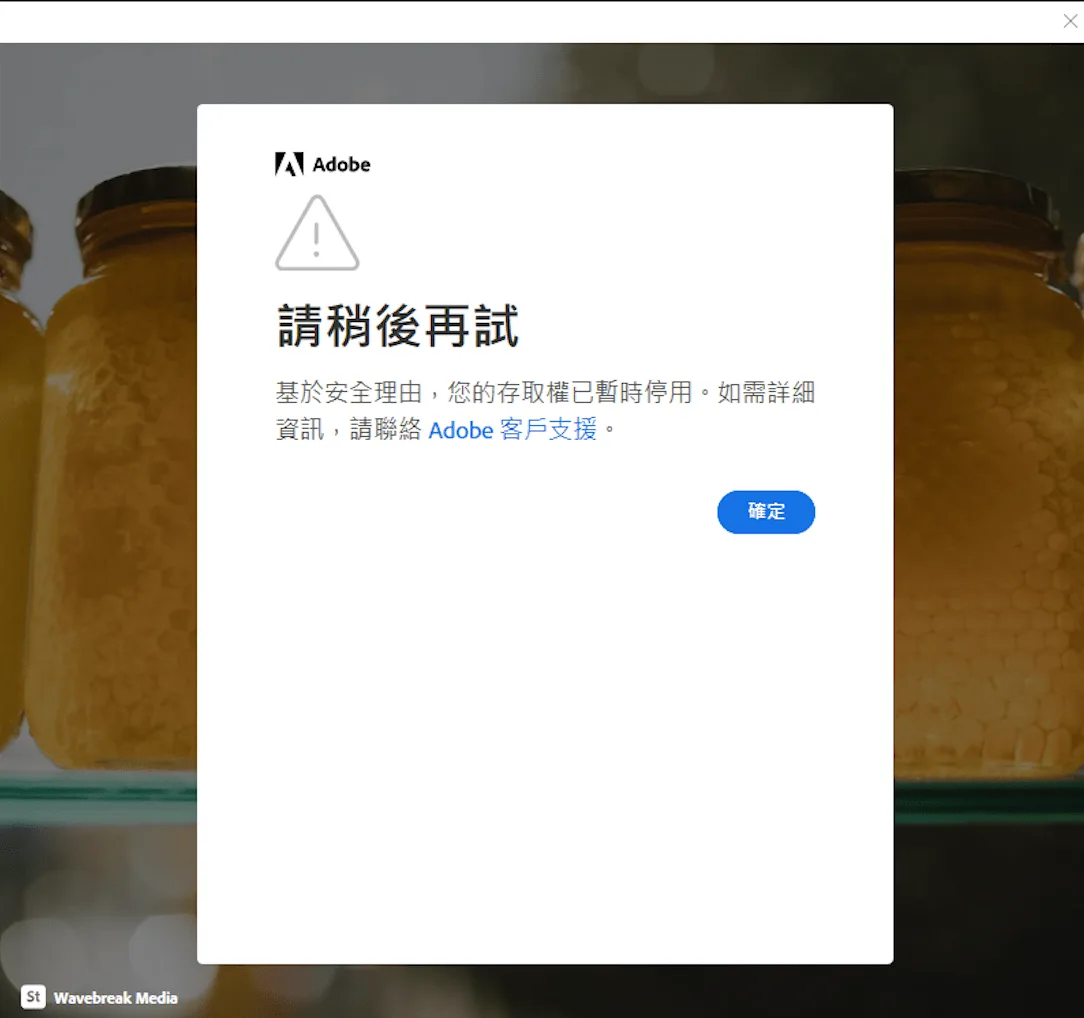Viewport: 1084px width, 1018px height.
Task: Click the 確定 confirm button
Action: [x=765, y=512]
